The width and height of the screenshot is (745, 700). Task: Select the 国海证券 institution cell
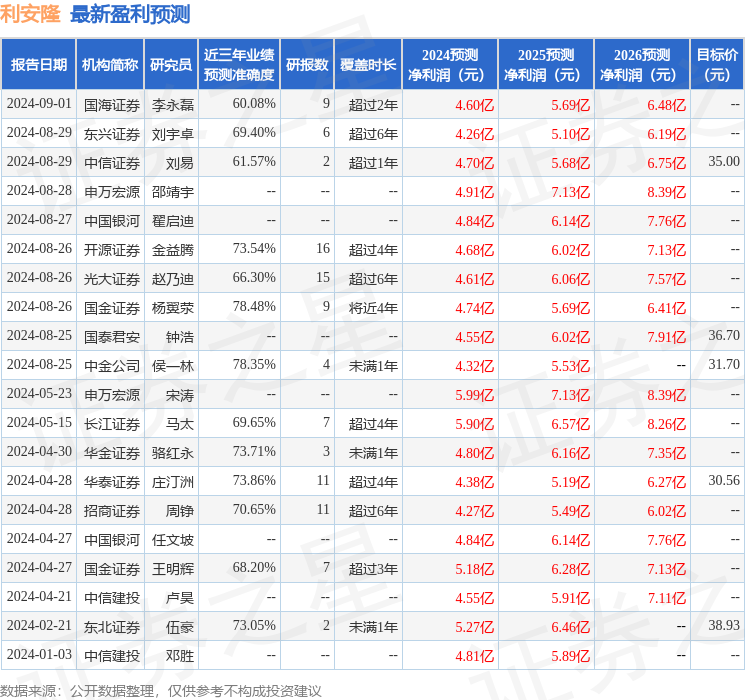112,105
